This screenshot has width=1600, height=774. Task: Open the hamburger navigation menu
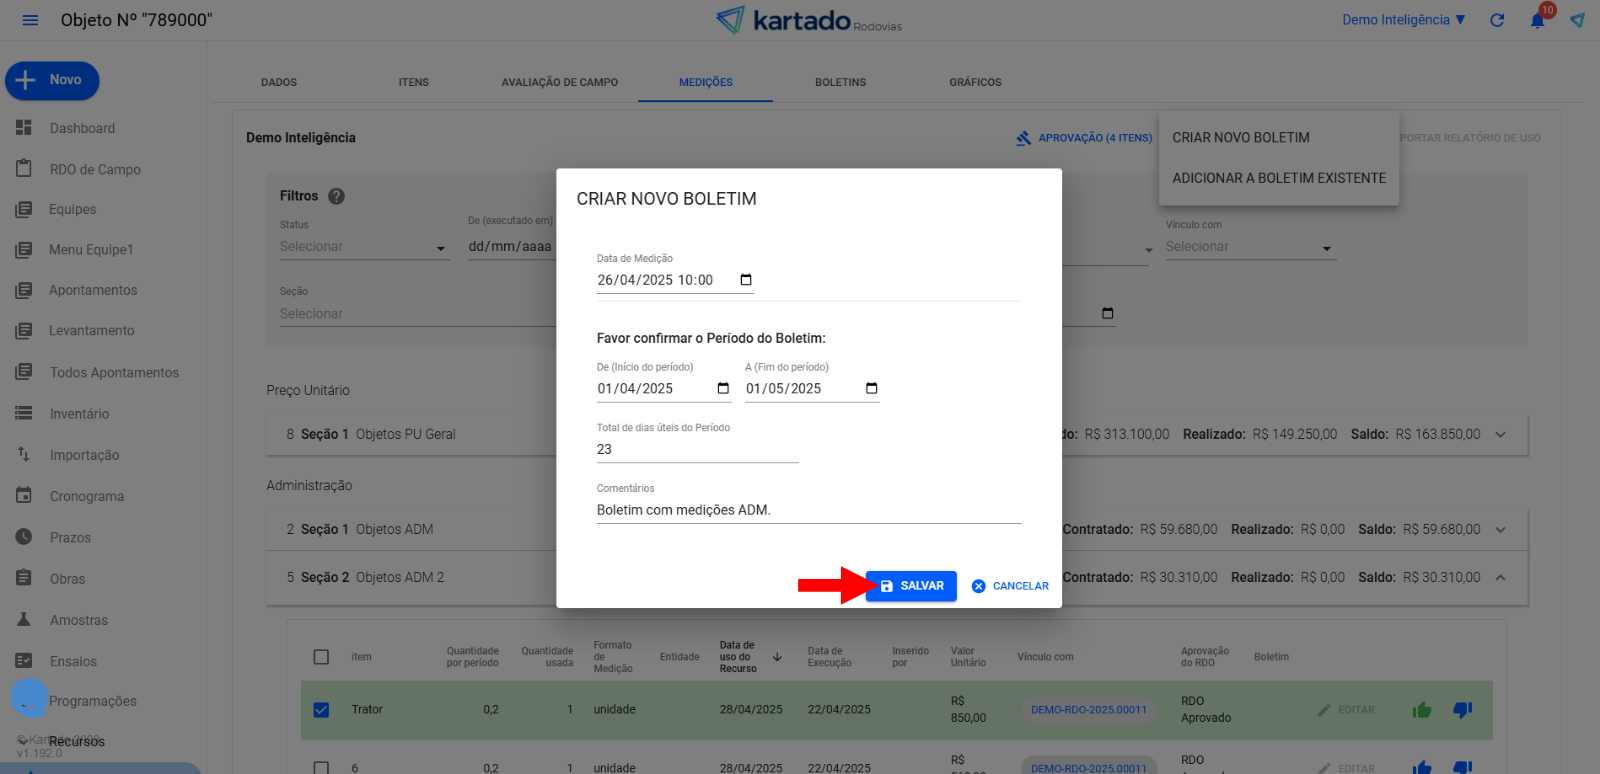click(x=30, y=20)
